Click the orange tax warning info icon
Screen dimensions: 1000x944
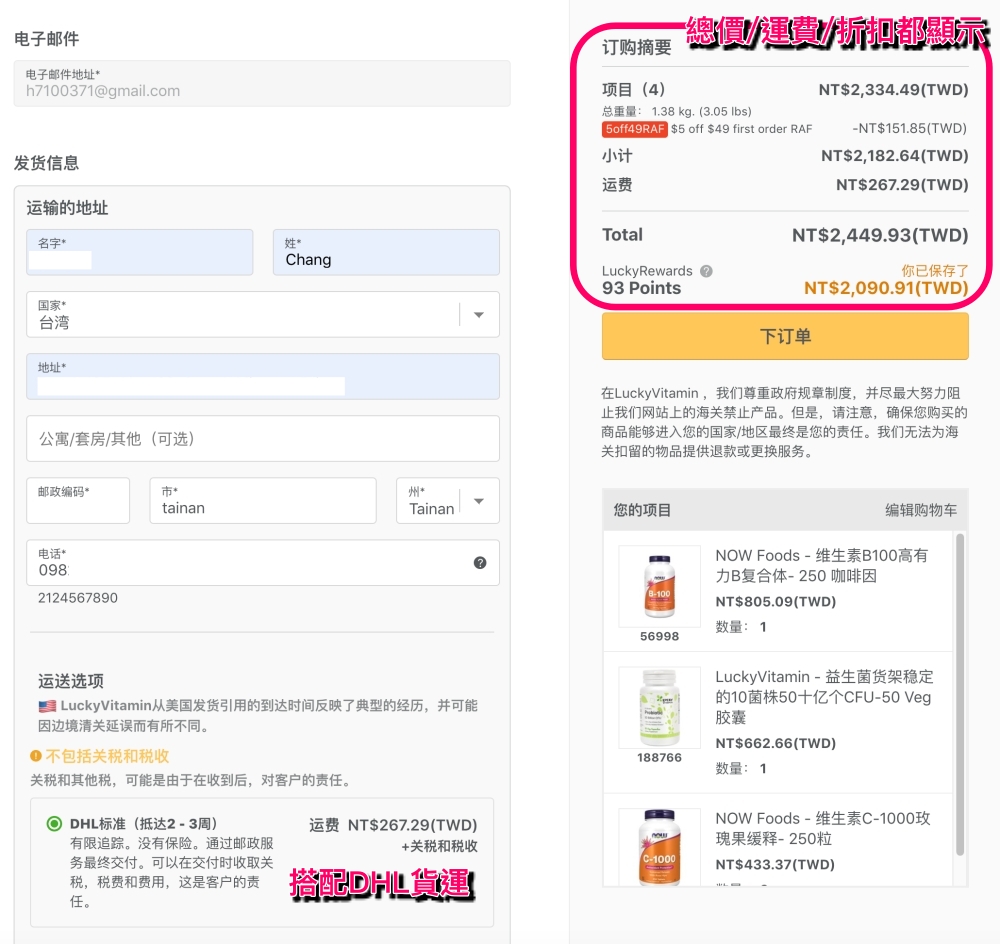pyautogui.click(x=36, y=756)
